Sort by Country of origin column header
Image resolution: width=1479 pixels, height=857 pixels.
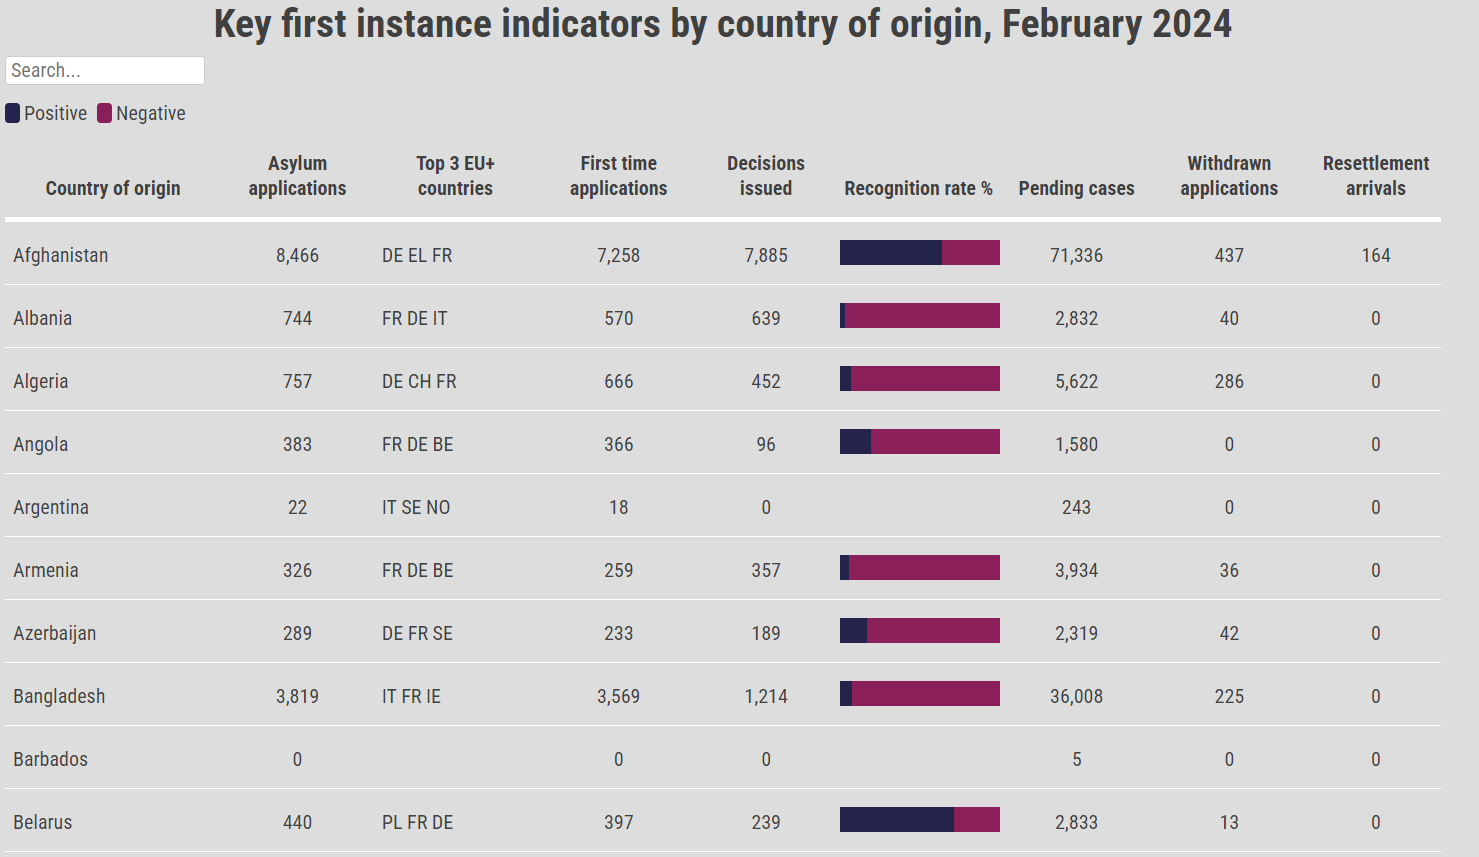(113, 188)
